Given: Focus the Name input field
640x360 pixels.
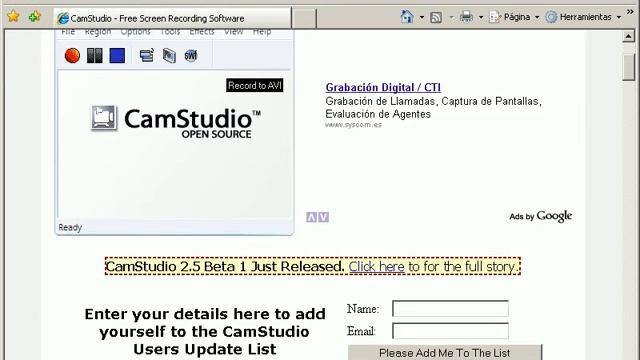Looking at the screenshot, I should (x=450, y=309).
